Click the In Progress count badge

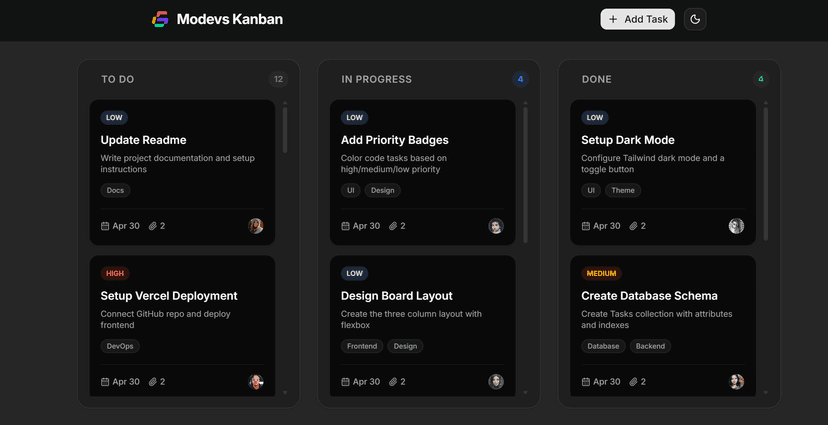click(520, 79)
